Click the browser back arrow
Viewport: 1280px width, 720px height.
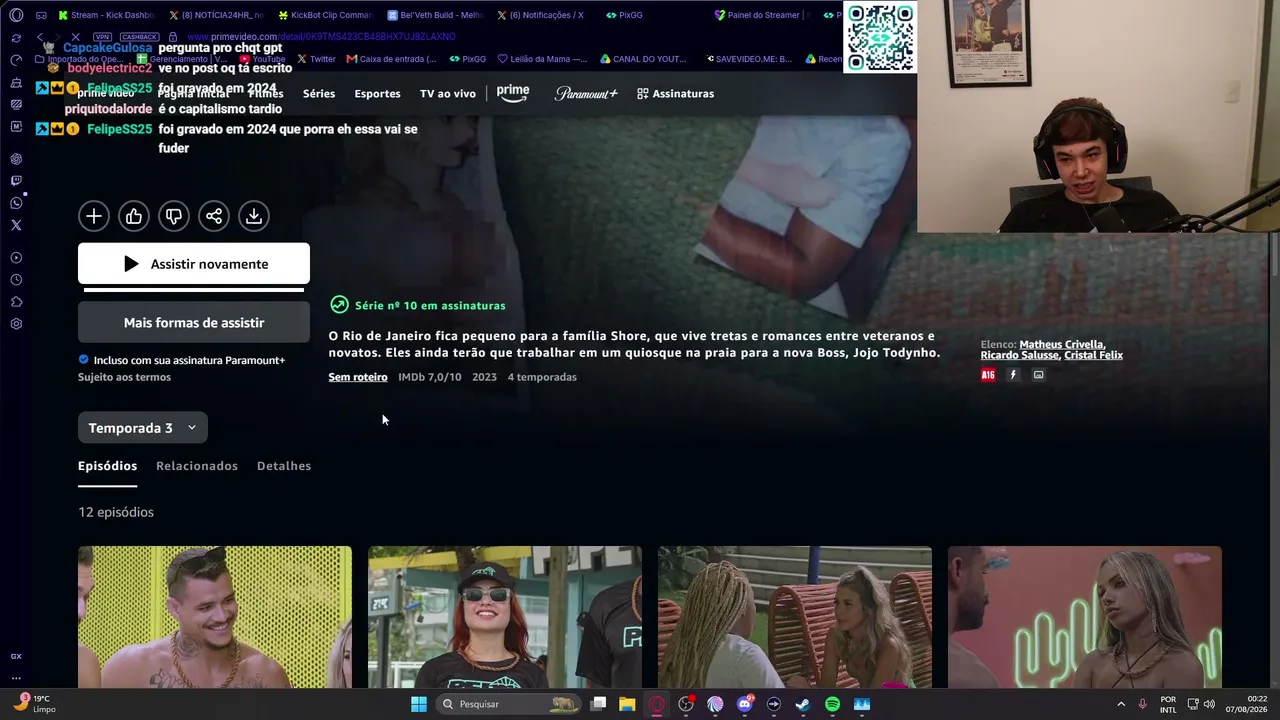click(40, 37)
